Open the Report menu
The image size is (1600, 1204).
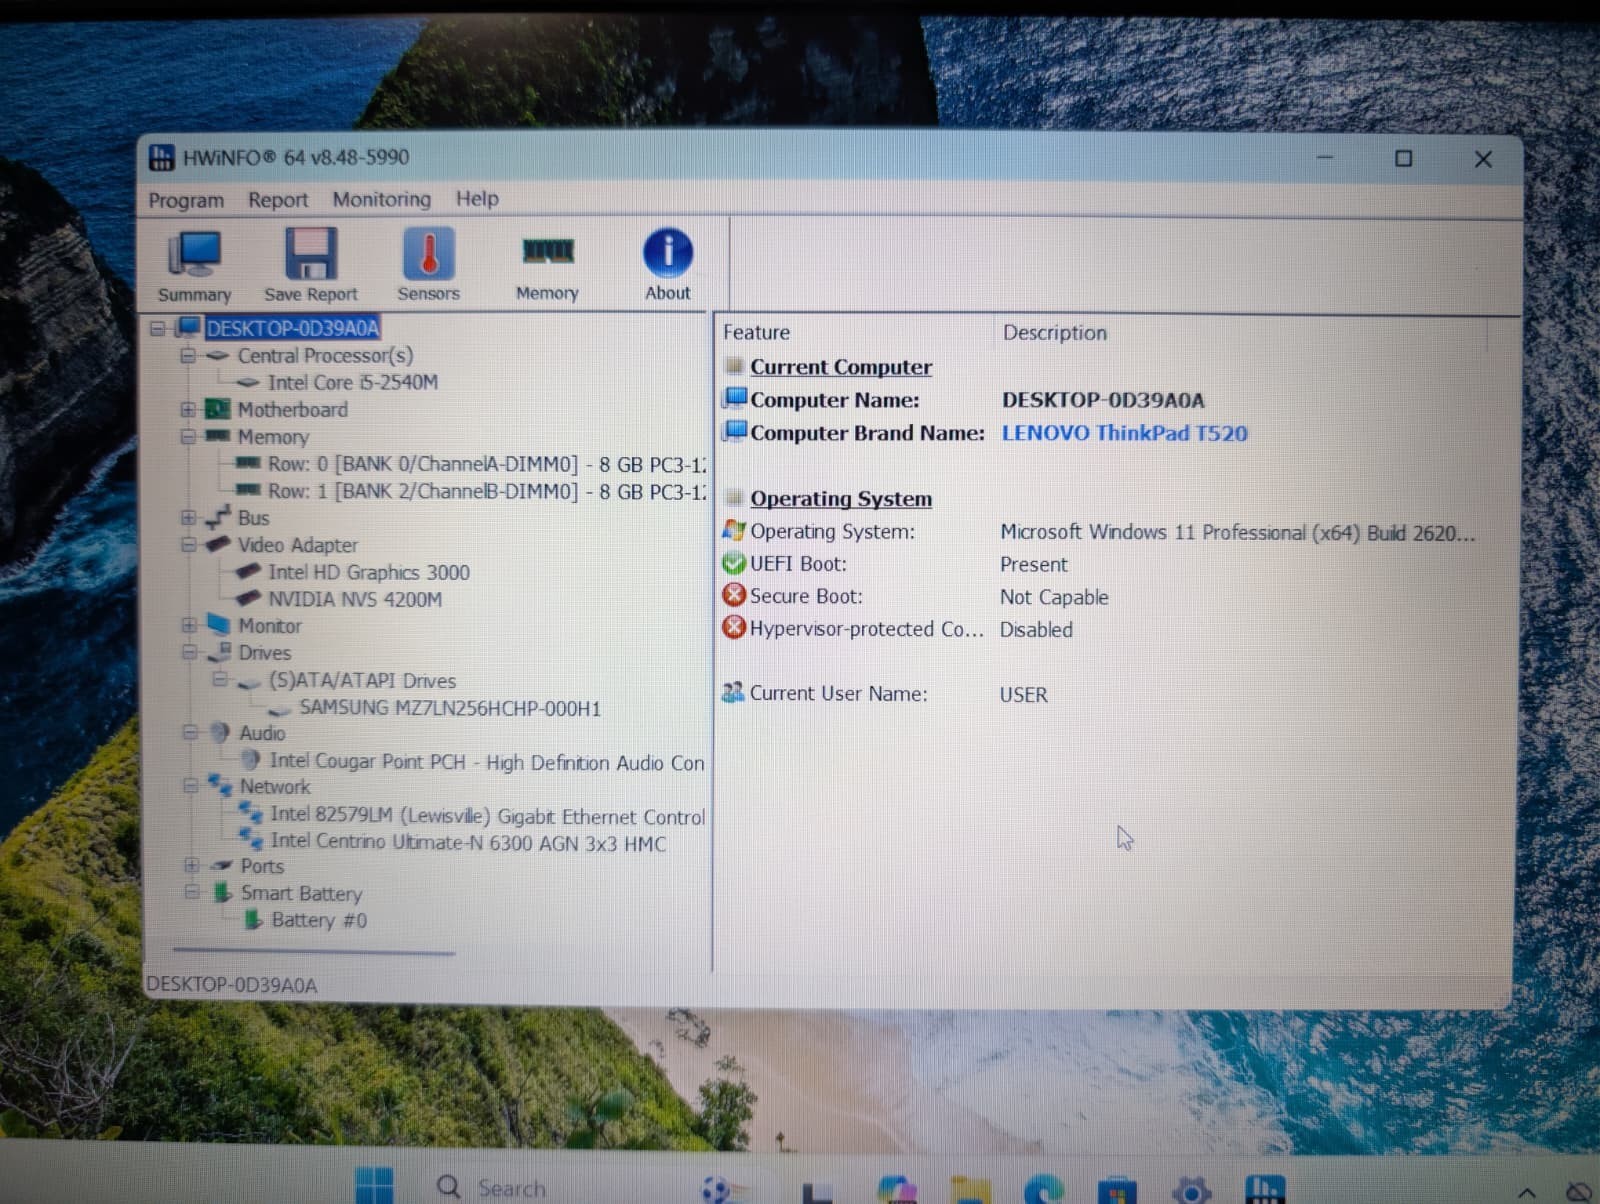pyautogui.click(x=278, y=200)
